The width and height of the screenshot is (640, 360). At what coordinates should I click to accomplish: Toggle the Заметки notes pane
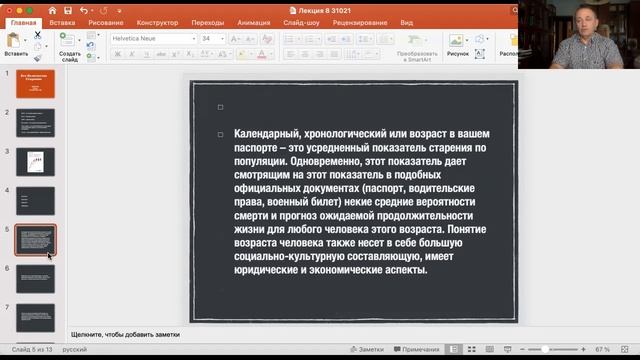tap(367, 349)
